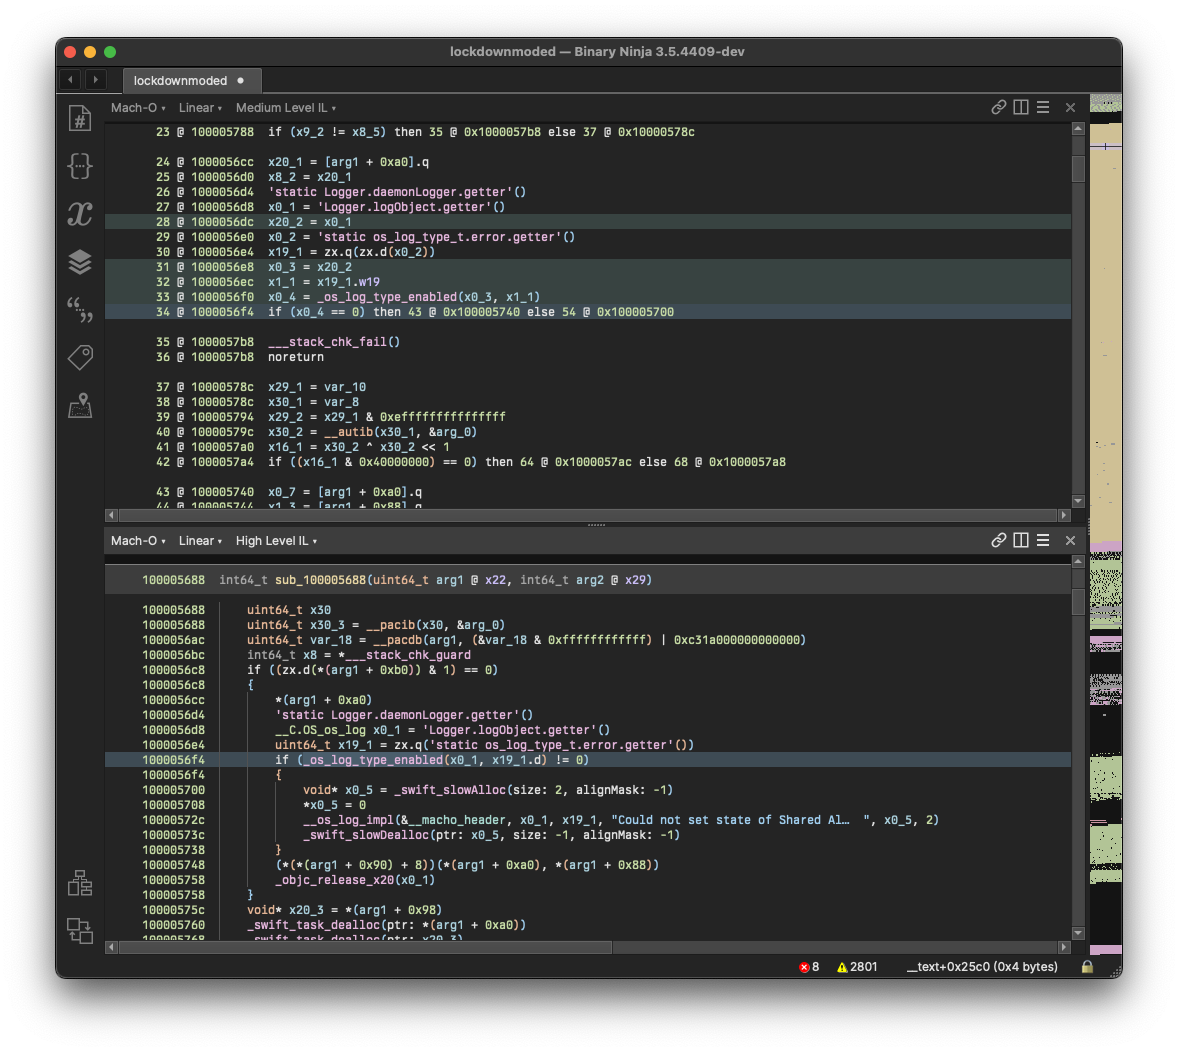Open the Symbols sidebar panel
1178x1052 pixels.
[80, 117]
